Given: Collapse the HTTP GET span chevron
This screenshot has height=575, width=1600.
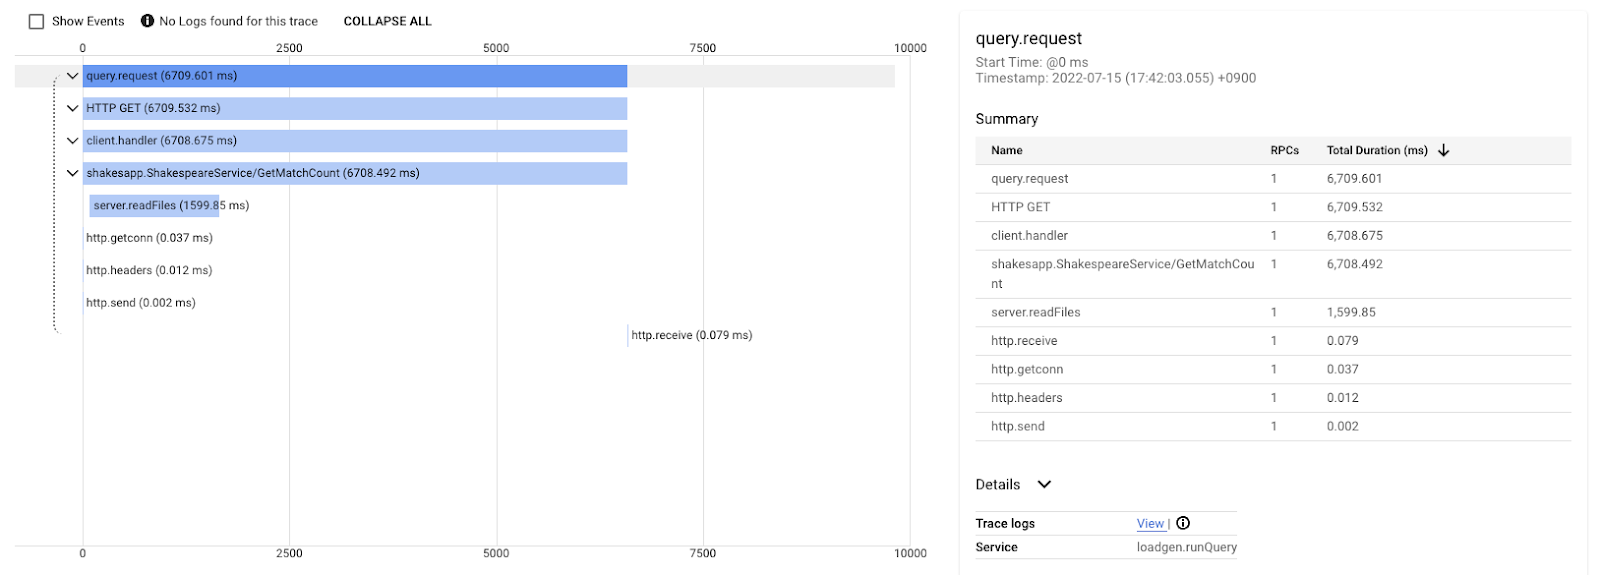Looking at the screenshot, I should pyautogui.click(x=72, y=108).
